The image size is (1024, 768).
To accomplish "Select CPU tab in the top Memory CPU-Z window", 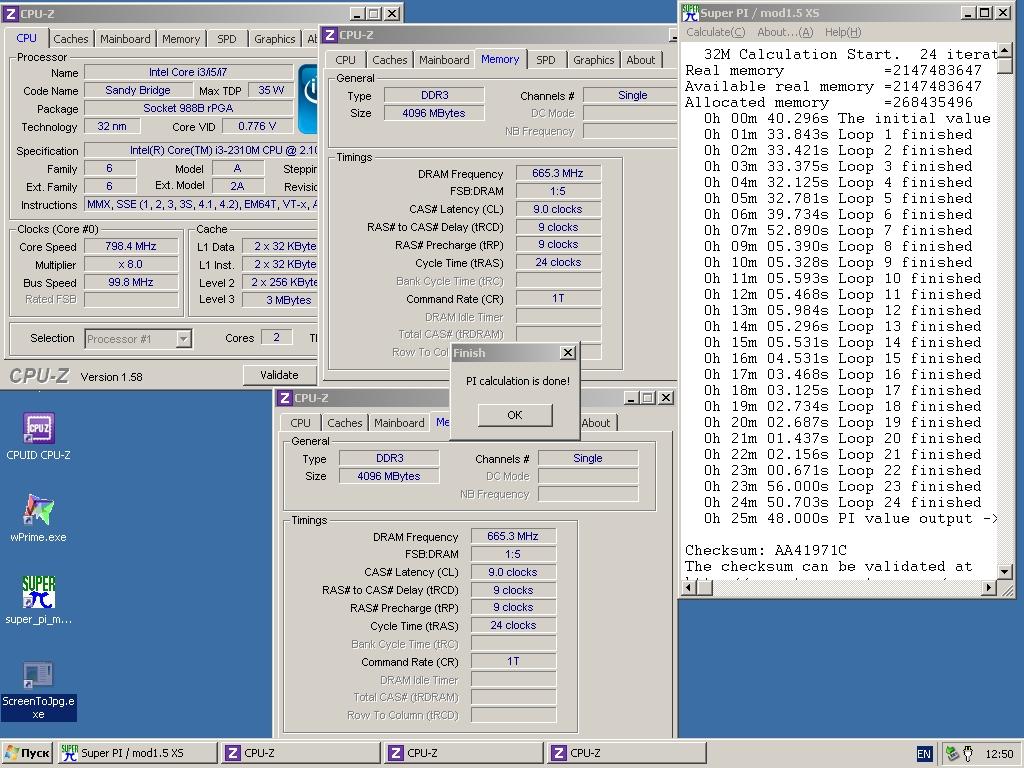I will [x=345, y=59].
